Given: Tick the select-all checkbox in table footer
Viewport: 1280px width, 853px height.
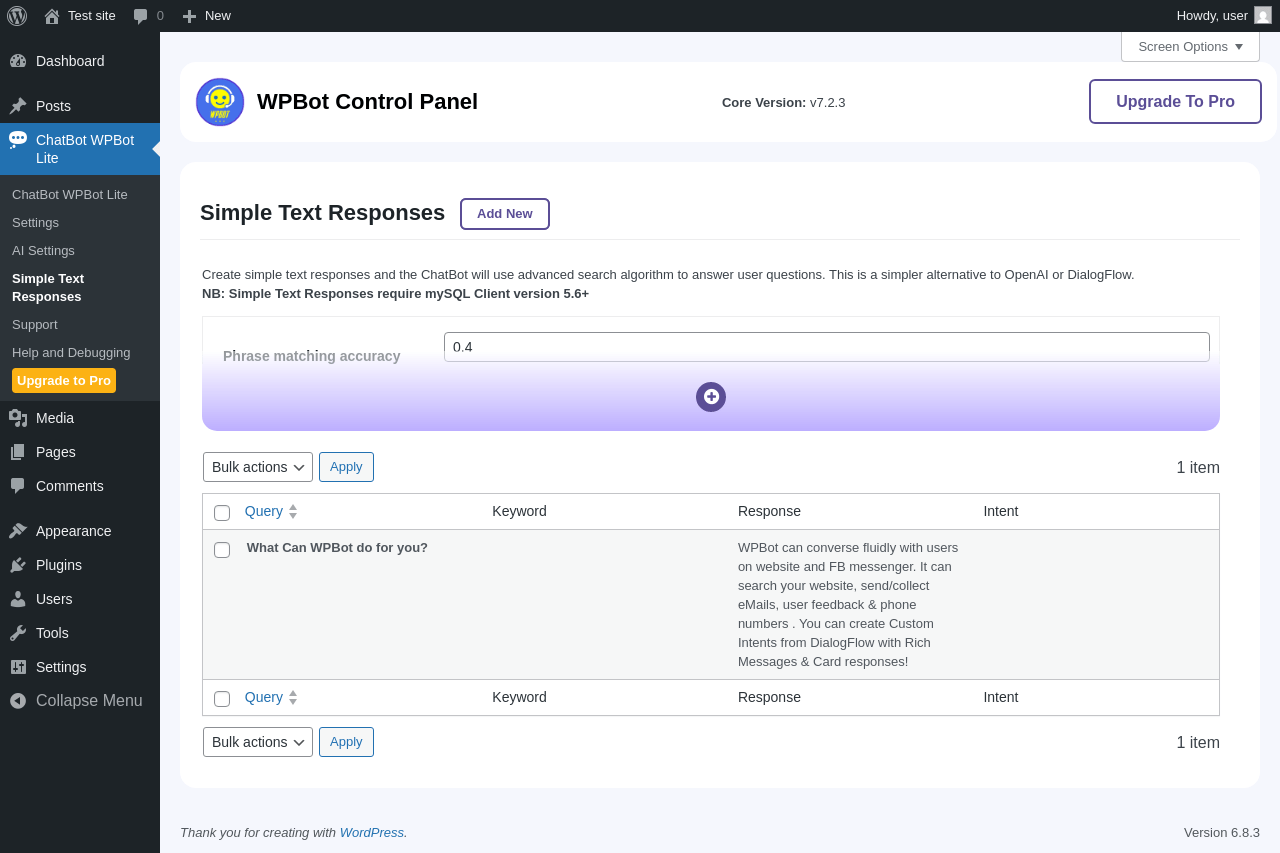Looking at the screenshot, I should [222, 699].
